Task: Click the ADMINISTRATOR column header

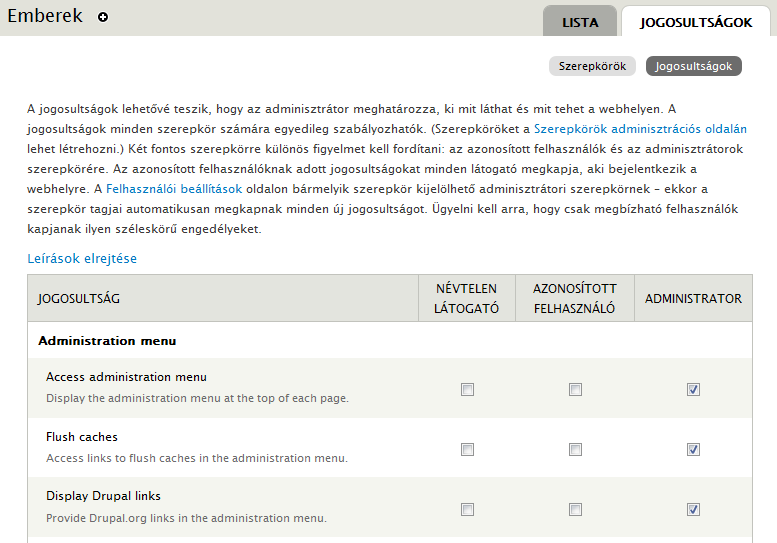Action: click(693, 299)
